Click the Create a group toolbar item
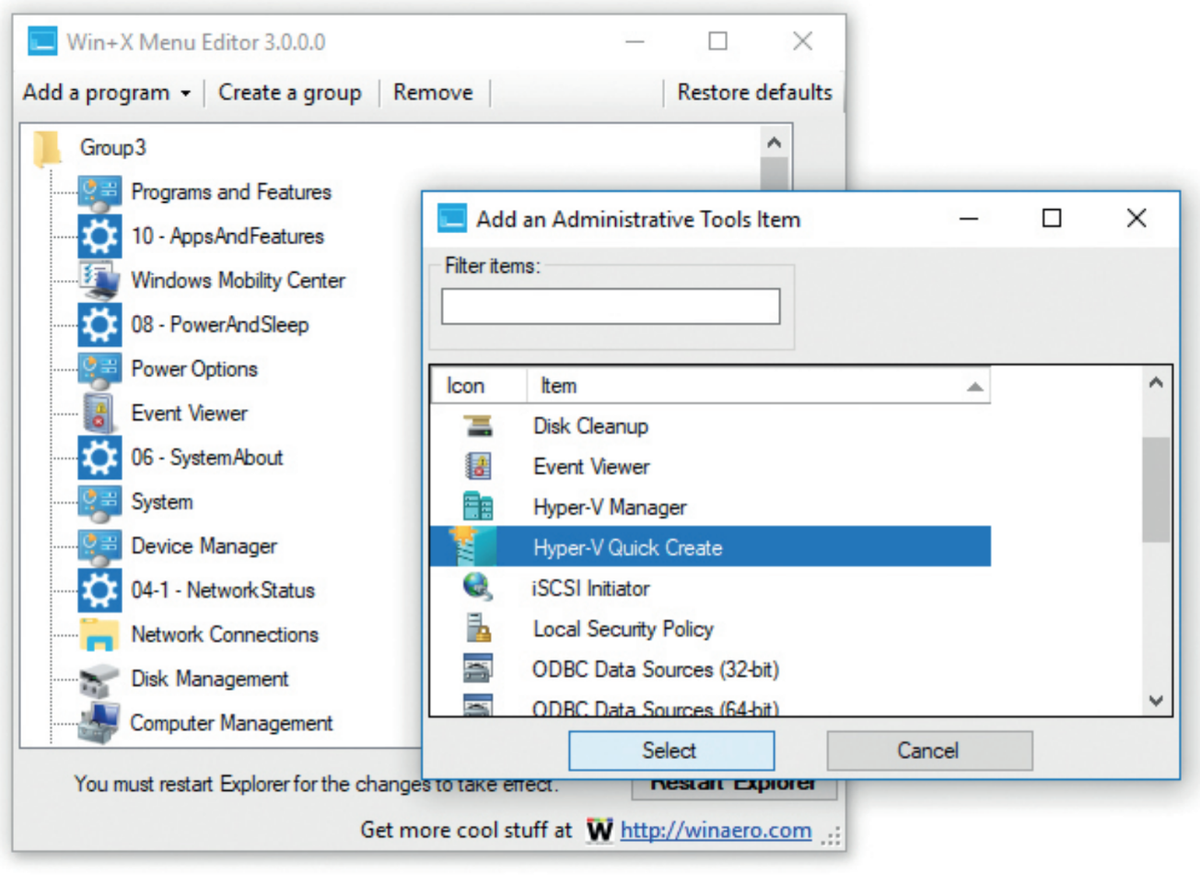 [x=290, y=92]
